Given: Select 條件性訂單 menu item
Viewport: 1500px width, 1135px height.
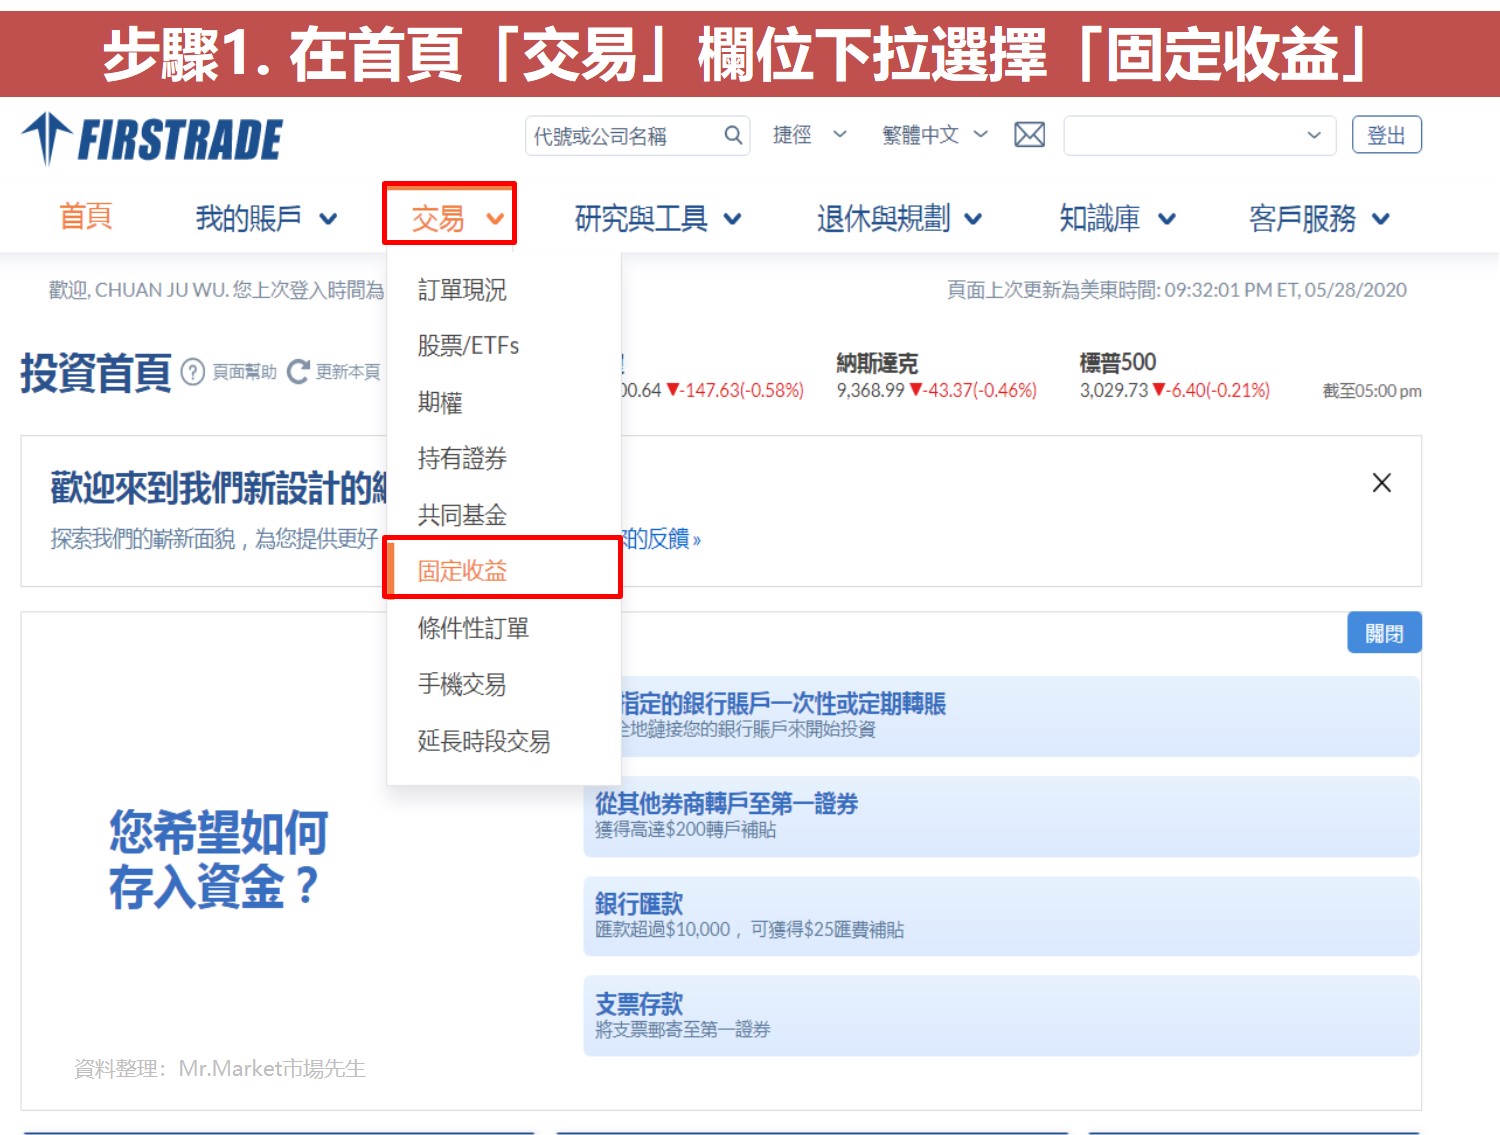Looking at the screenshot, I should [504, 628].
